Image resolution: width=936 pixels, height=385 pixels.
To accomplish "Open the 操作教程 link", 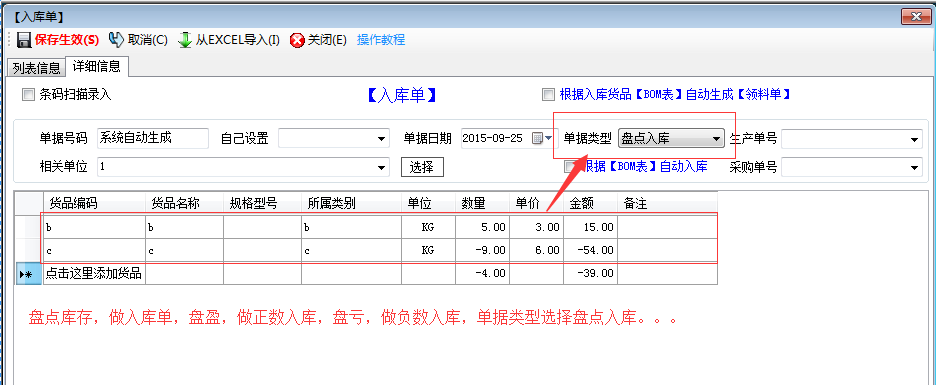I will [x=381, y=40].
